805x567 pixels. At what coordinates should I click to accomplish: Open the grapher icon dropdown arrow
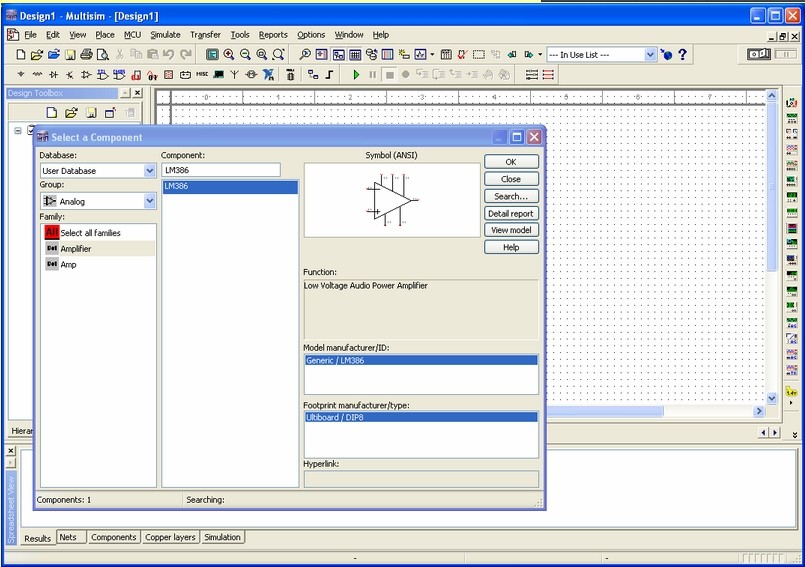432,54
